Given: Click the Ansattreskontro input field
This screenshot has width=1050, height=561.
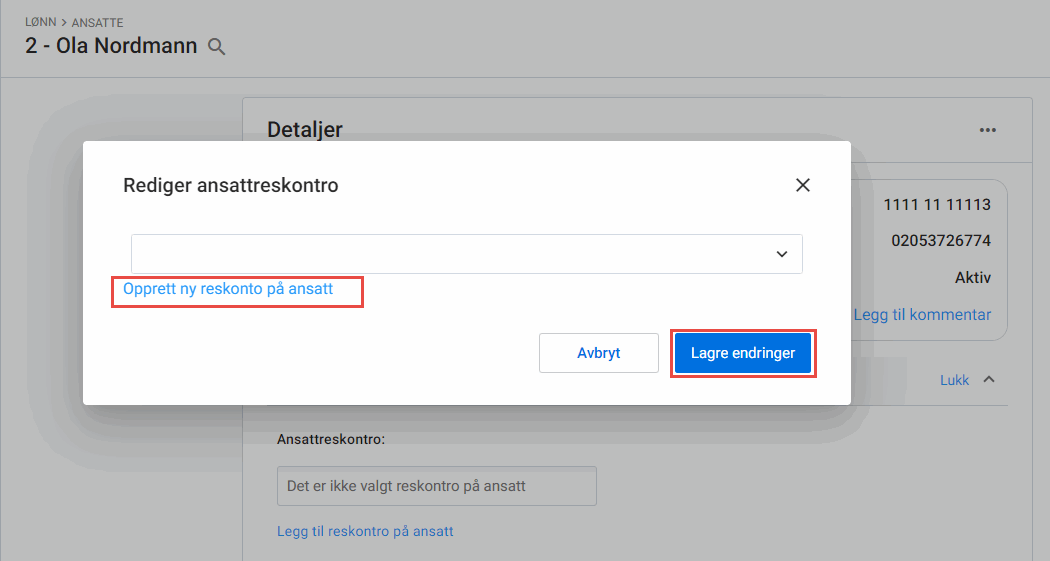Looking at the screenshot, I should [x=436, y=486].
